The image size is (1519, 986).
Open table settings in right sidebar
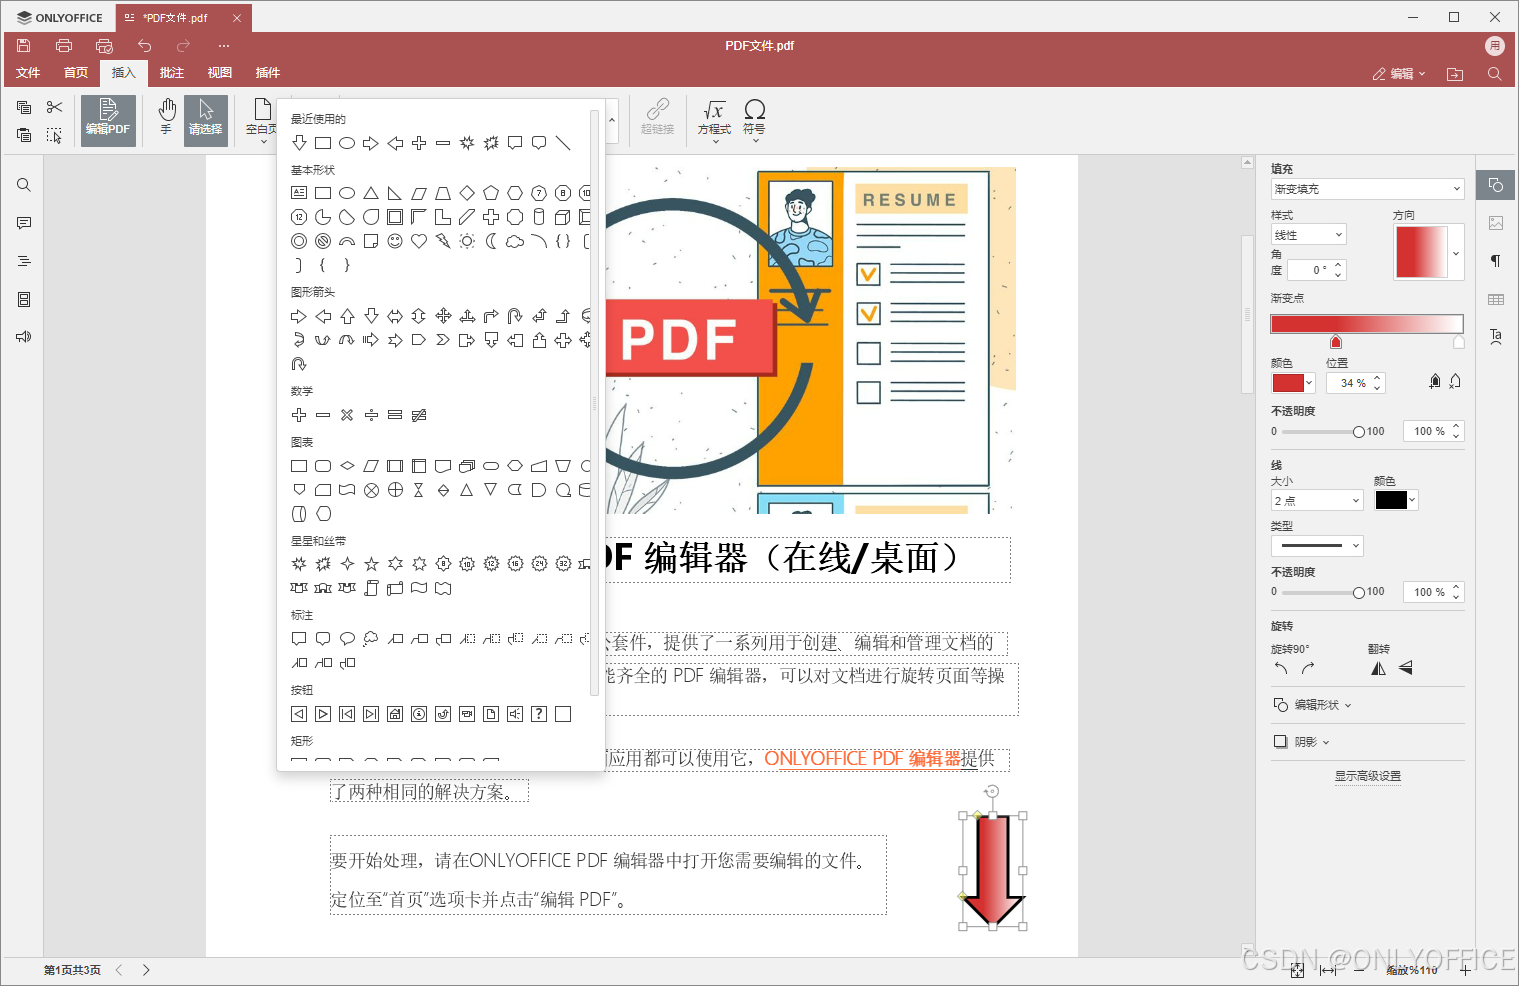pyautogui.click(x=1496, y=299)
